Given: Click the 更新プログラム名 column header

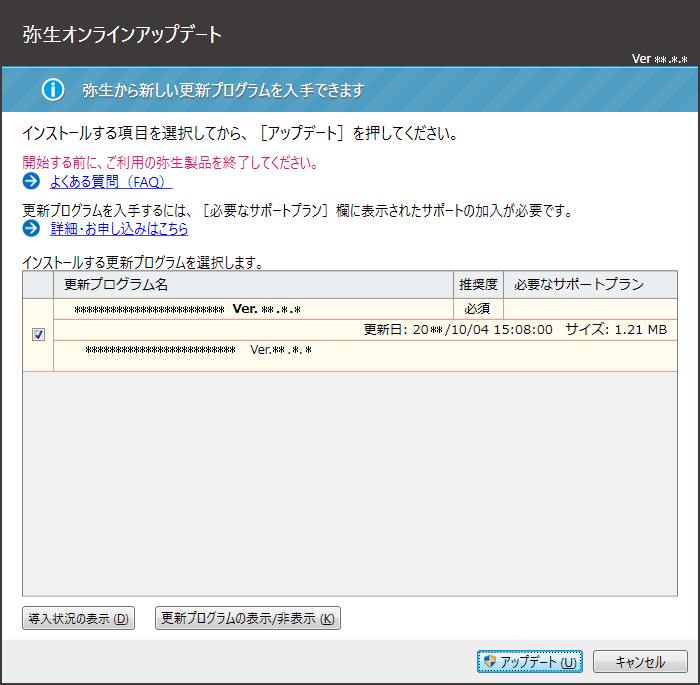Looking at the screenshot, I should pos(253,284).
